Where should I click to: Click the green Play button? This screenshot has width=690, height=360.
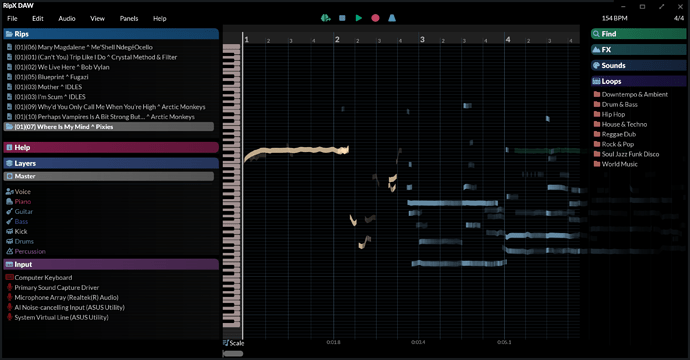(359, 18)
